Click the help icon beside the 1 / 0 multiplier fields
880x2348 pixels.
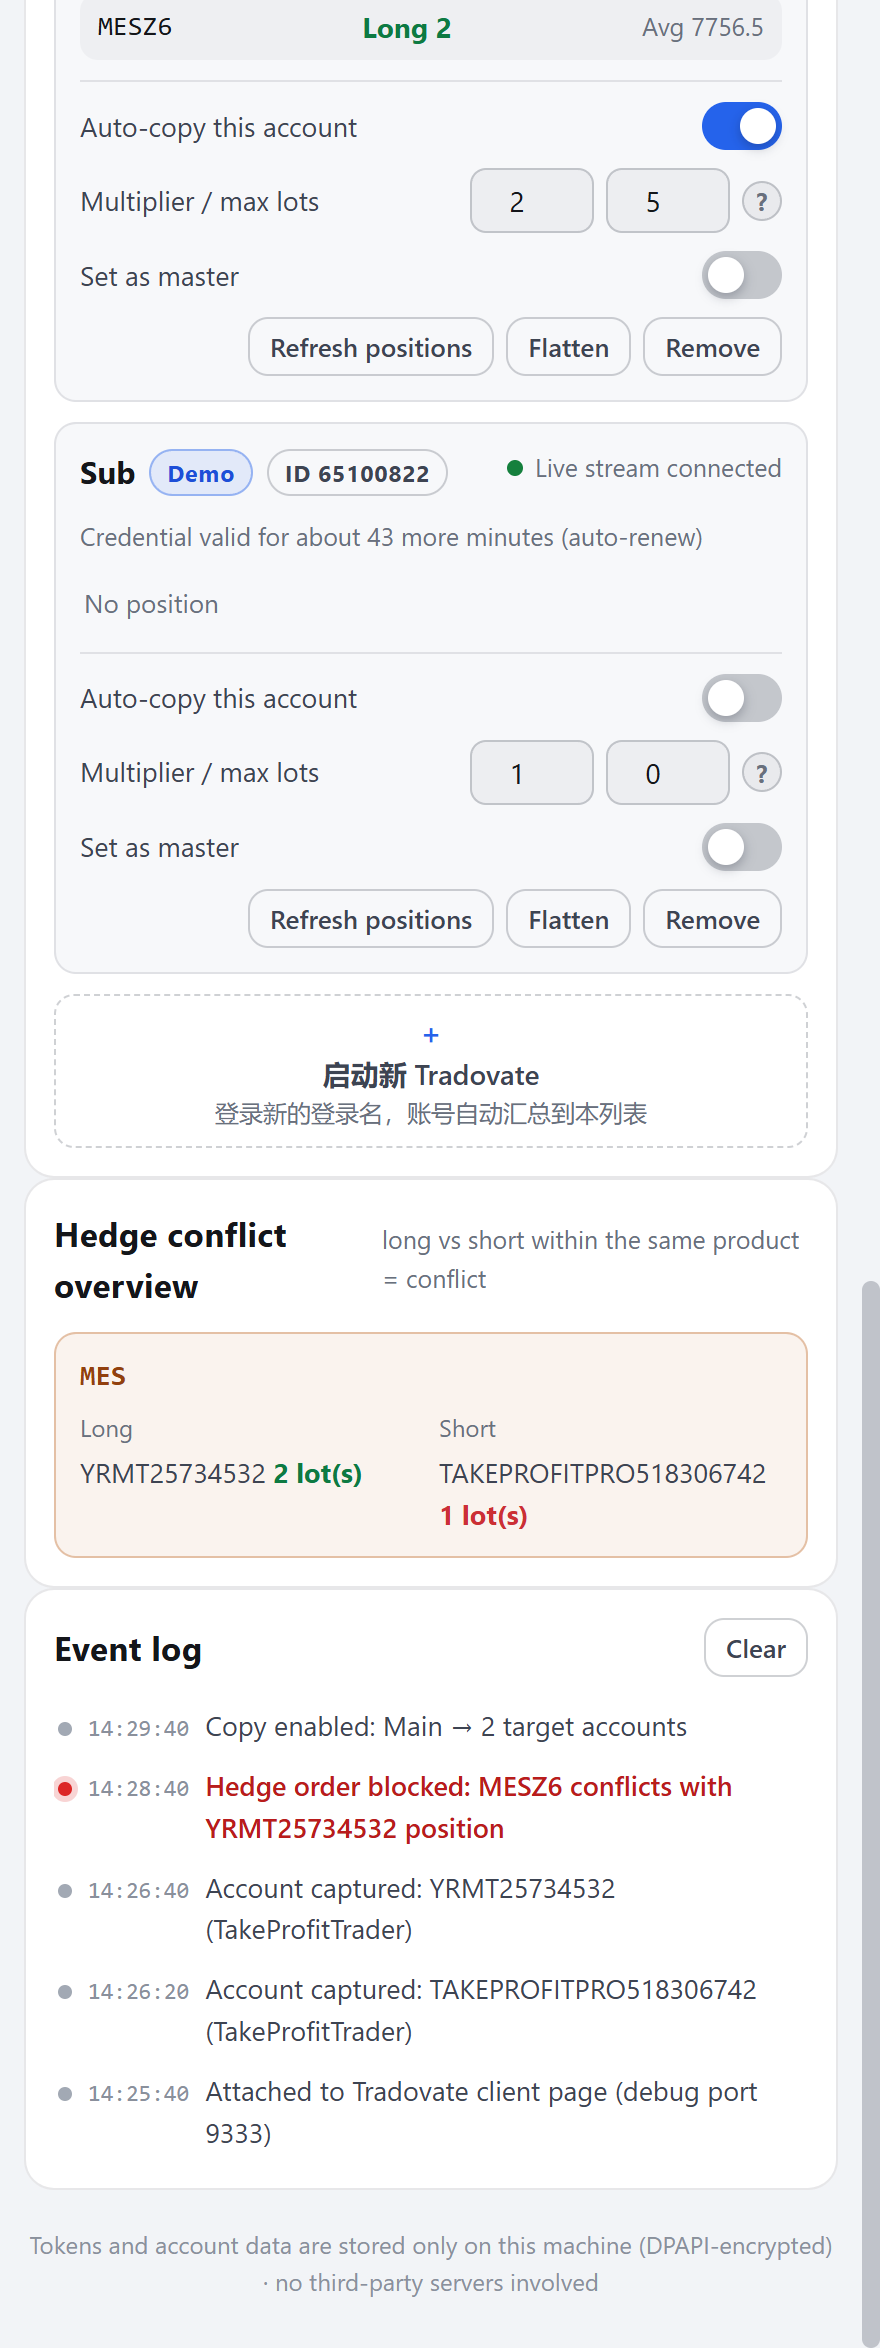click(x=762, y=773)
